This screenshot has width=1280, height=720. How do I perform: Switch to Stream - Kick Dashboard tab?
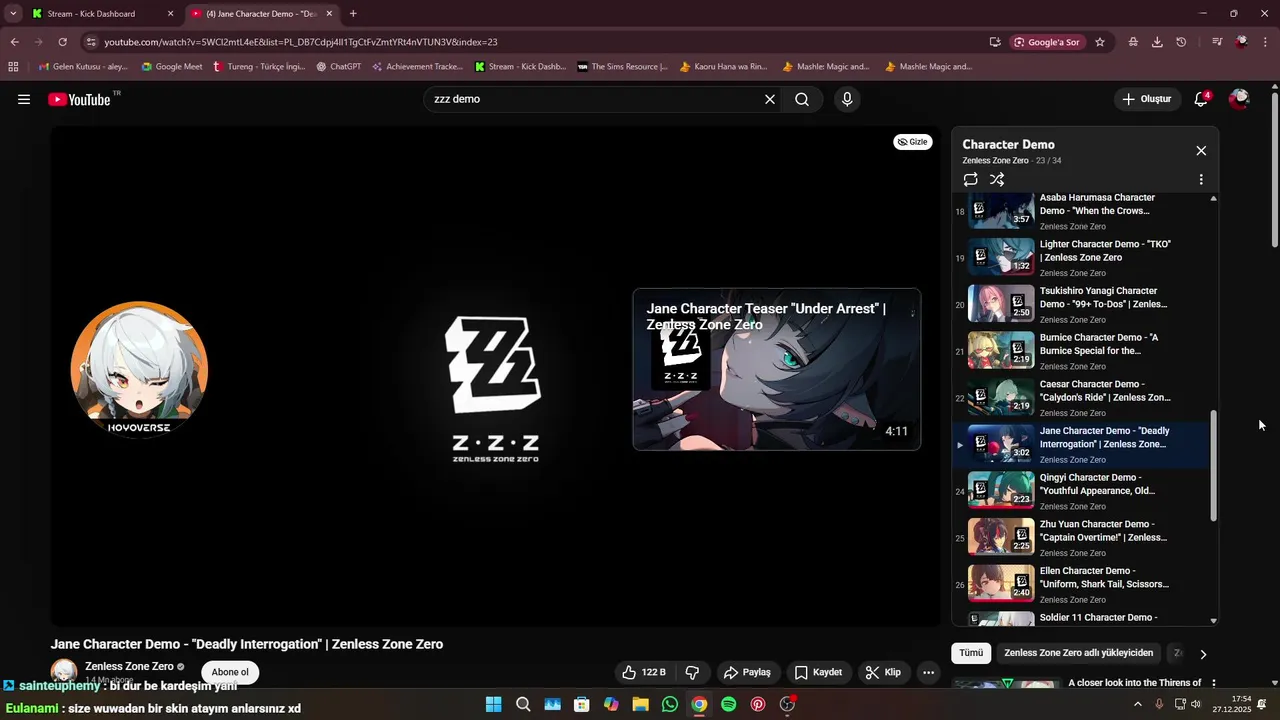pyautogui.click(x=100, y=14)
